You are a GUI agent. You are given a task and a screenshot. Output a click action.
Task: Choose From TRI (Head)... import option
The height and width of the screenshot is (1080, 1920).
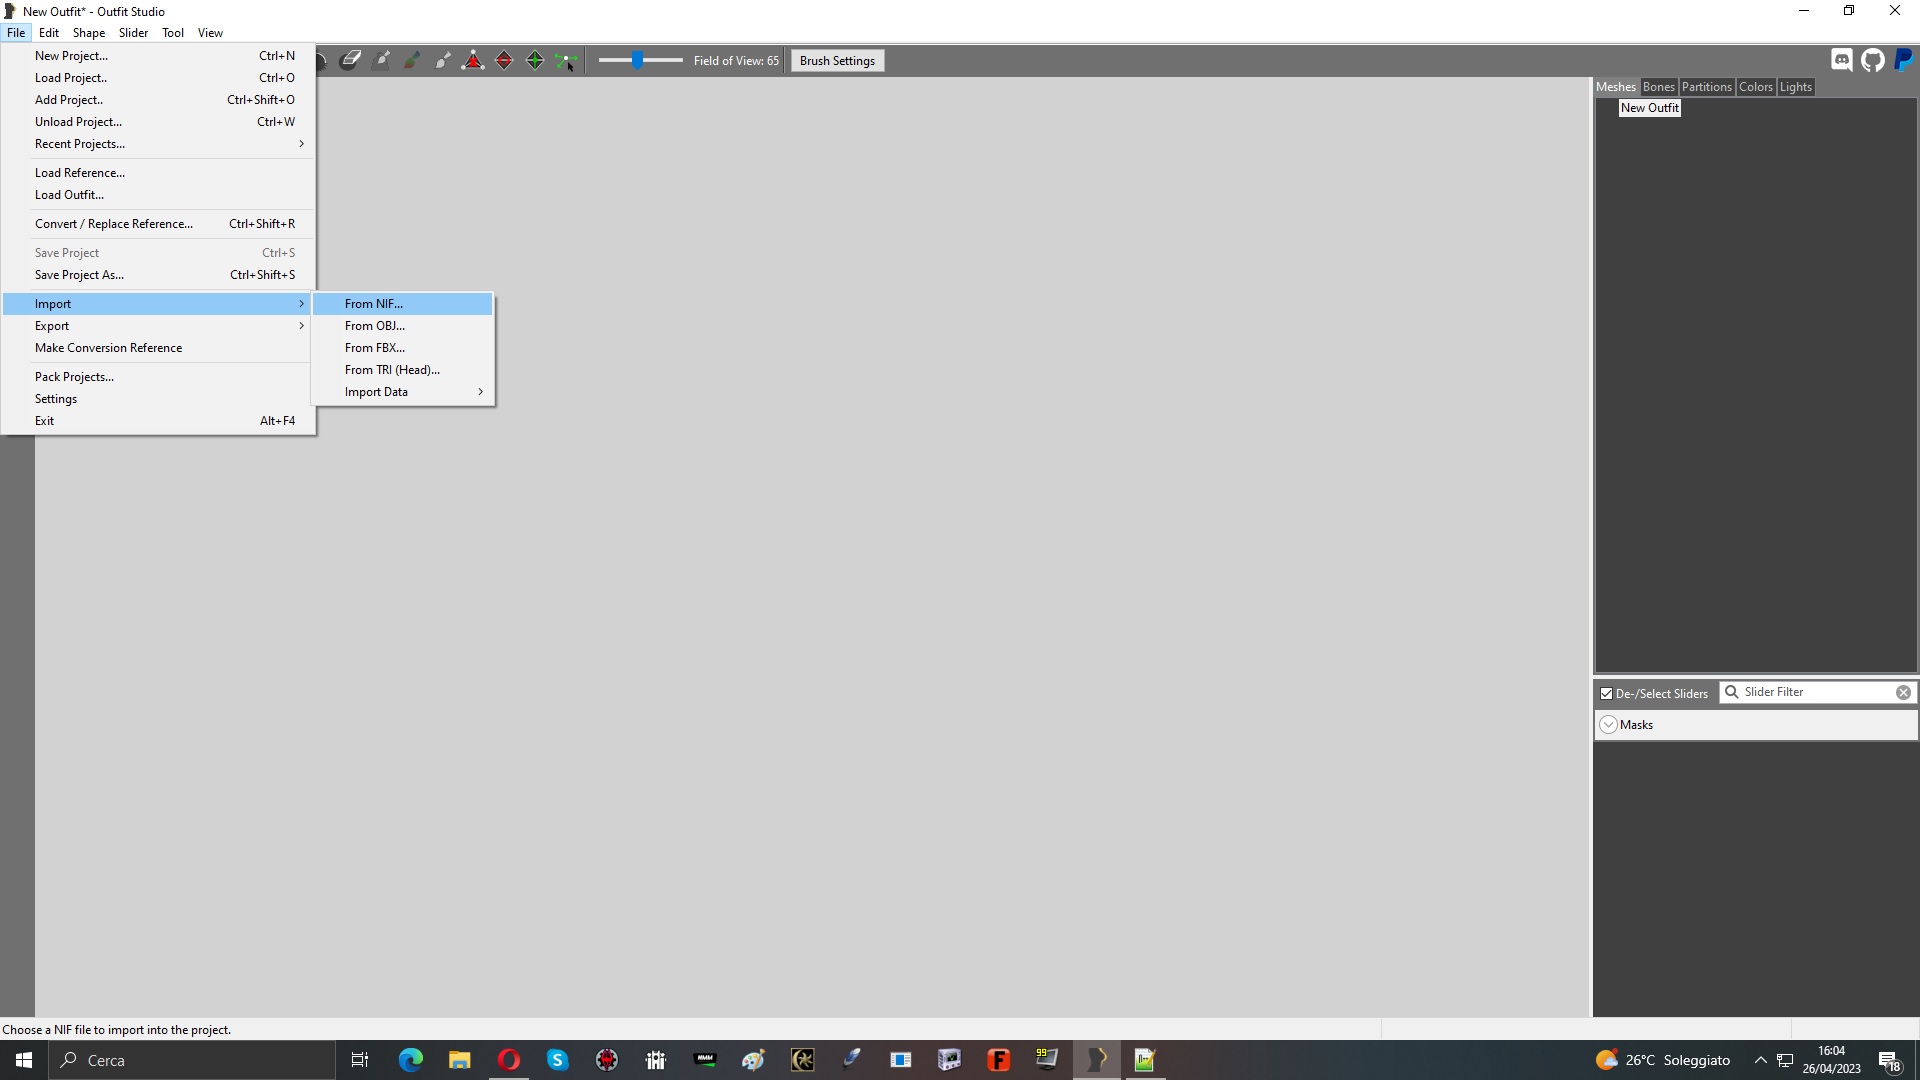pyautogui.click(x=403, y=370)
